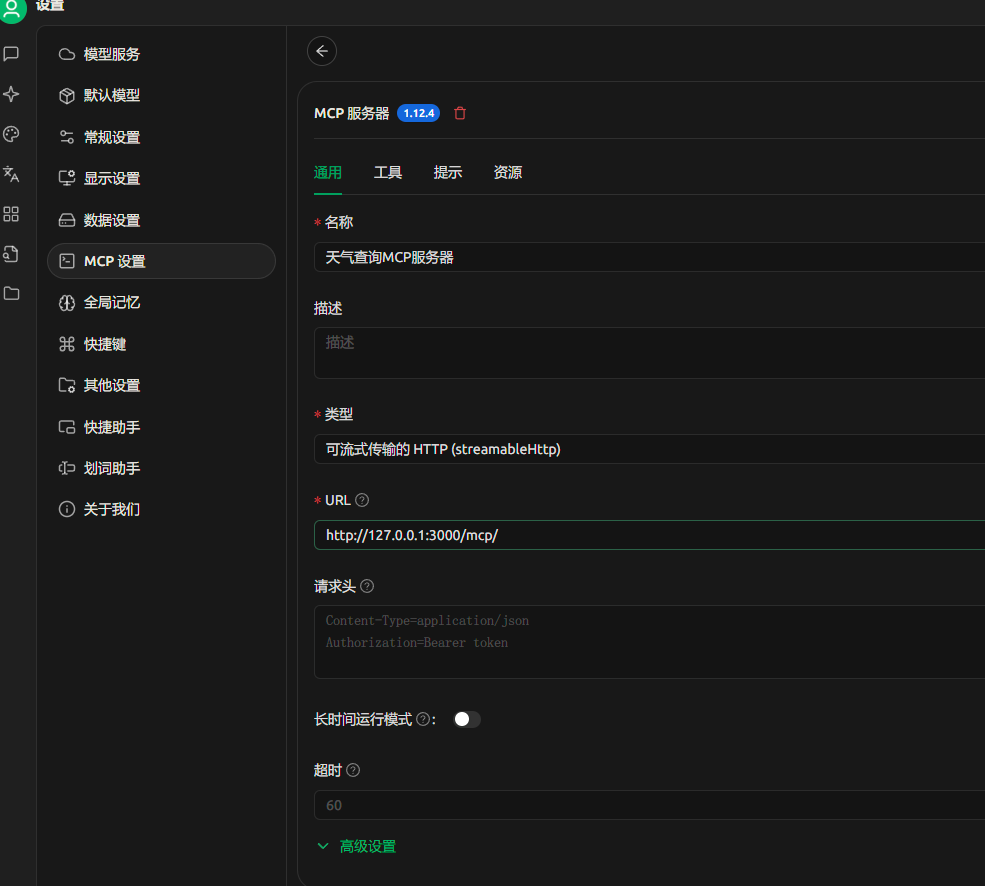Open 常规设置 page
The height and width of the screenshot is (886, 985).
click(x=161, y=137)
